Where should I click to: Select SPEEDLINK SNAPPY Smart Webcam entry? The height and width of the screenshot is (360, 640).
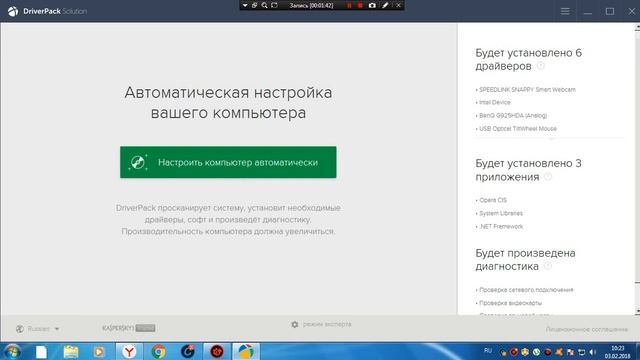(x=526, y=89)
